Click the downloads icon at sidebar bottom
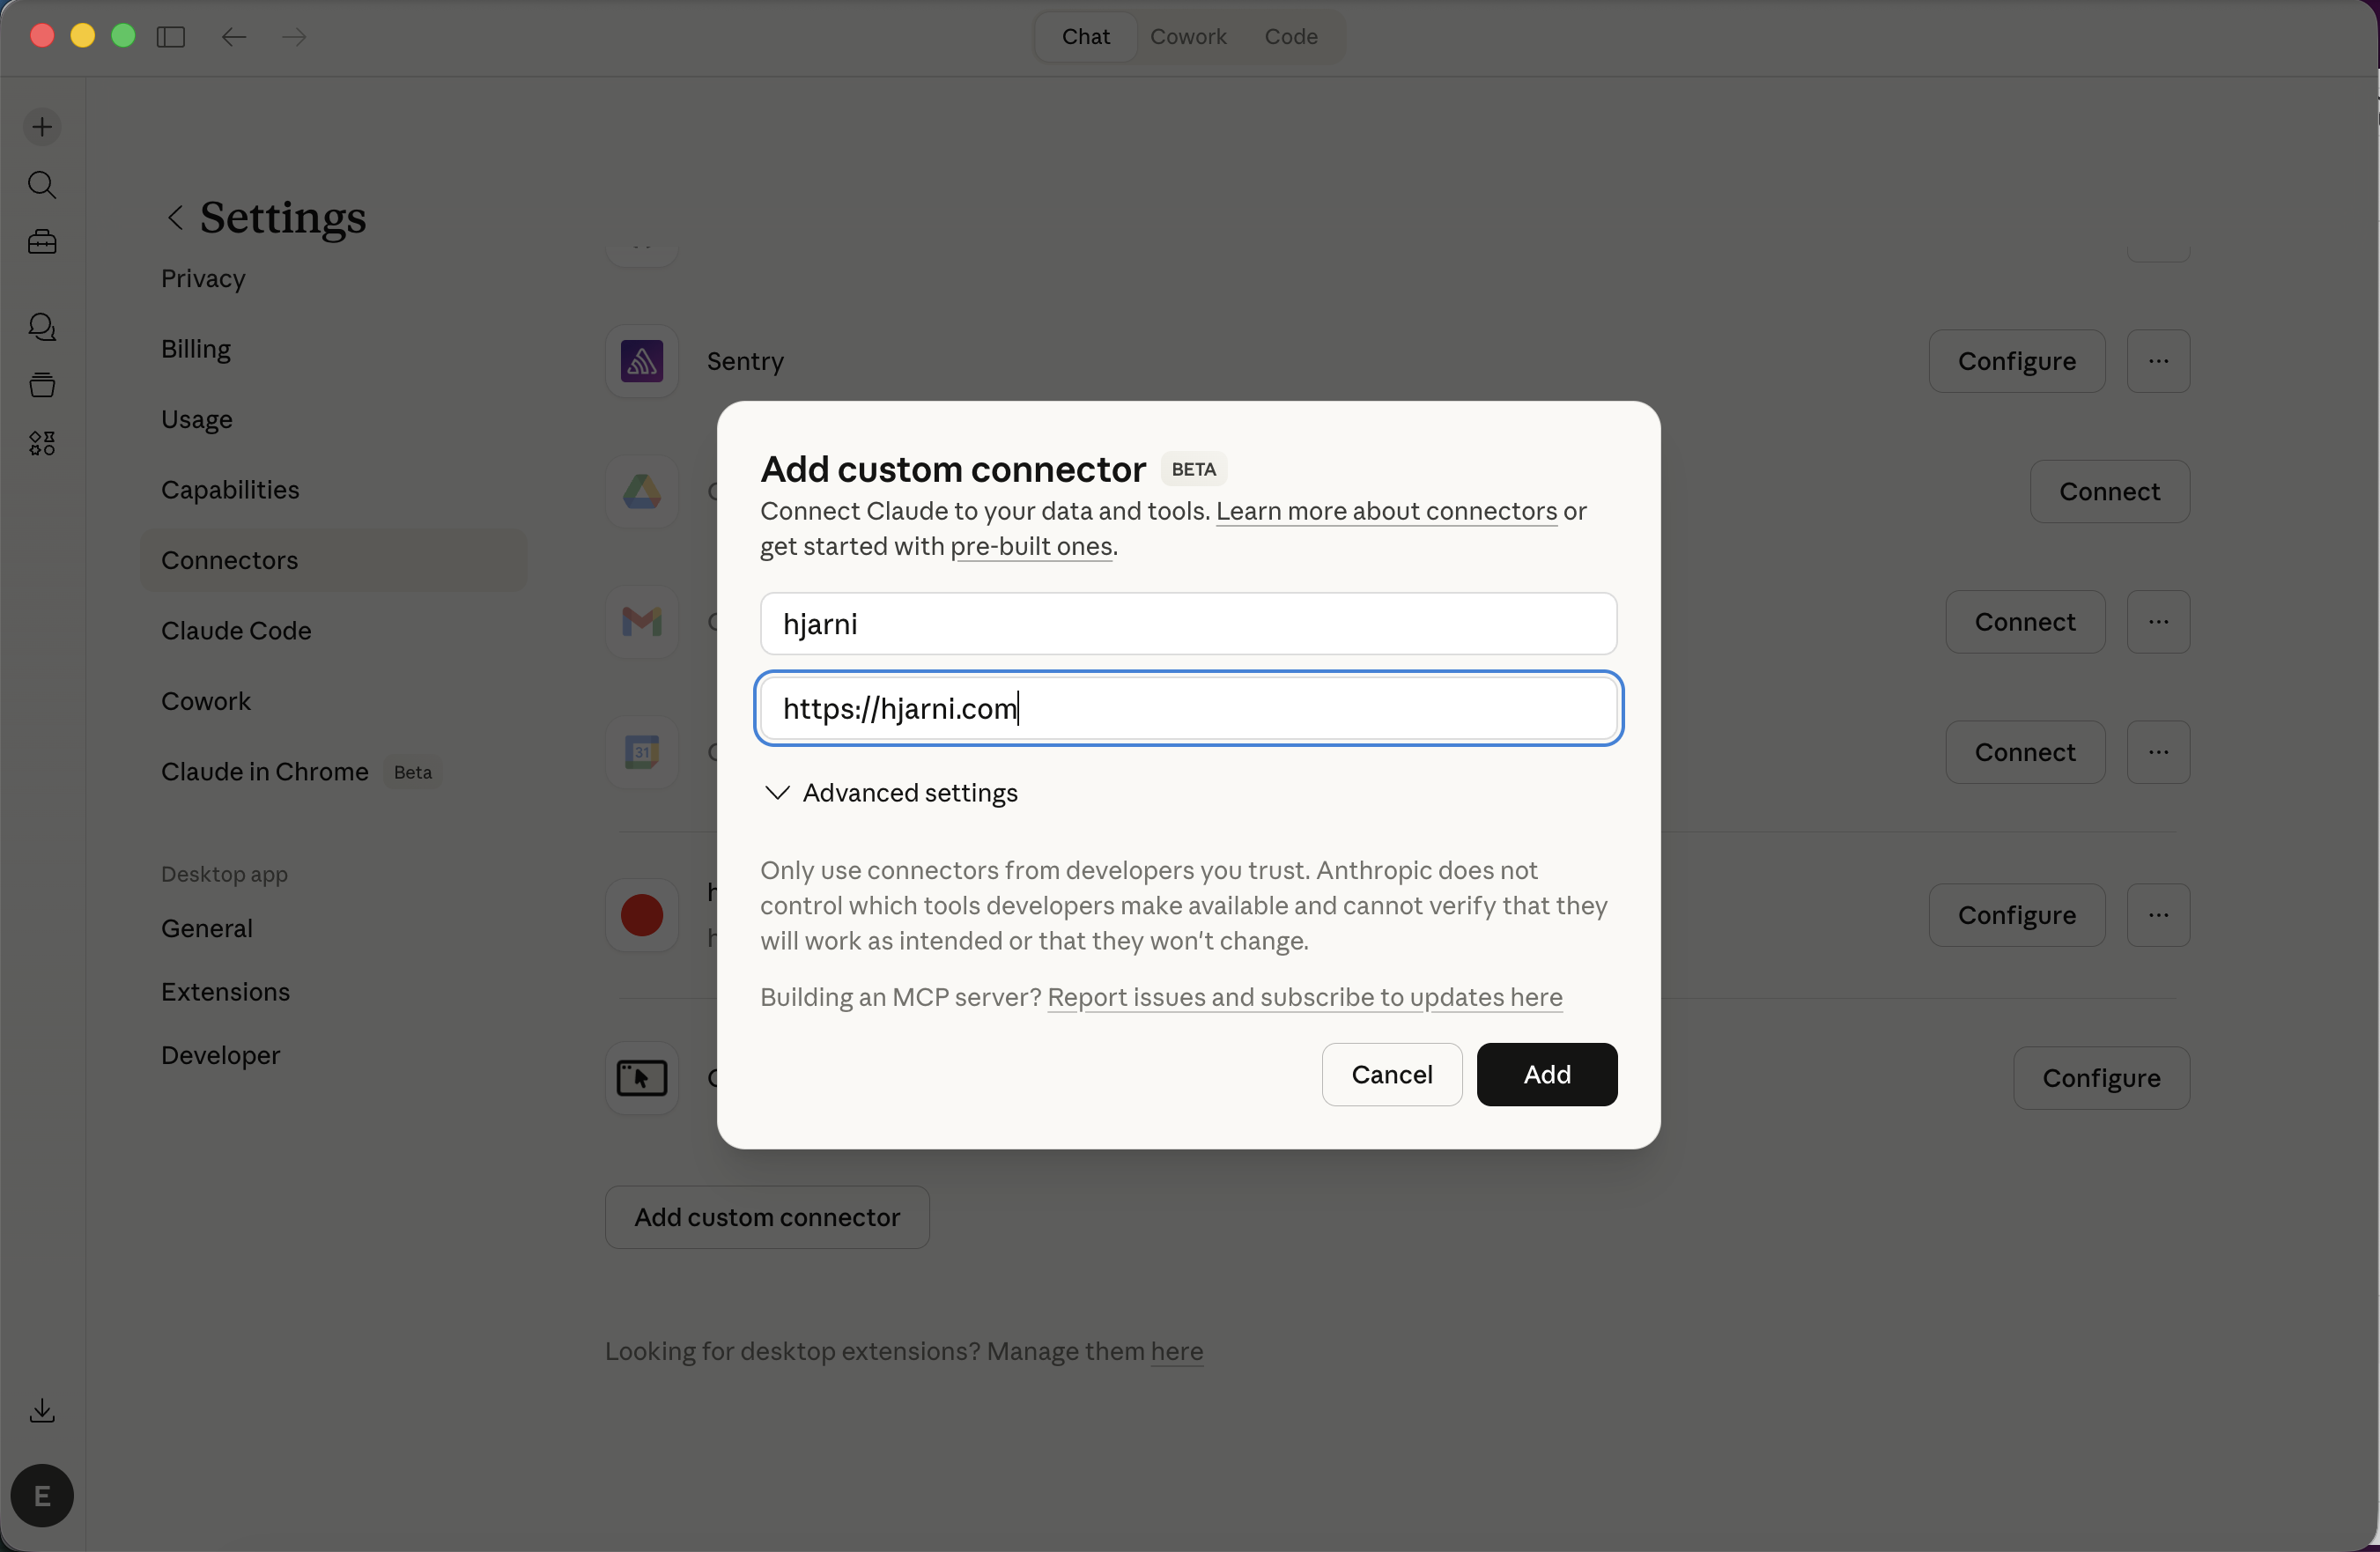 [x=41, y=1410]
